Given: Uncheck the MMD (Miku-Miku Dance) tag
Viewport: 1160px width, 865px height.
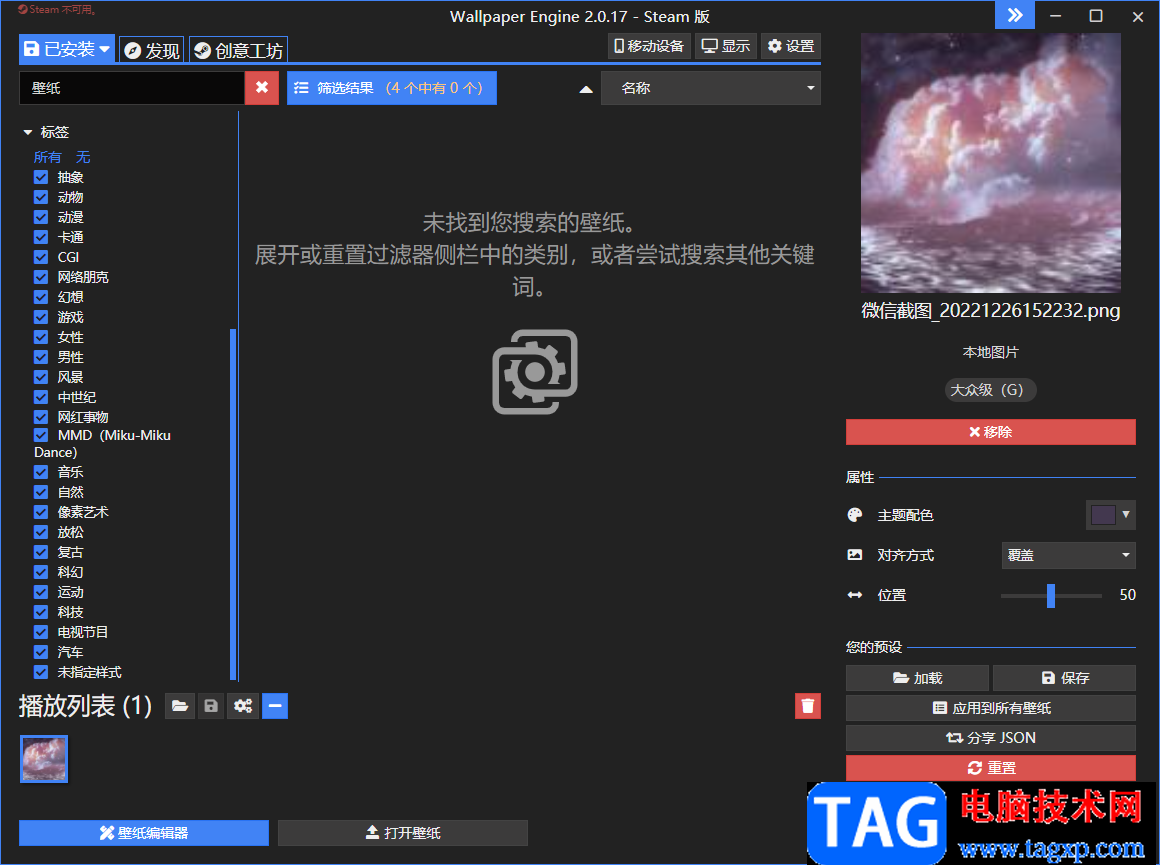Looking at the screenshot, I should click(41, 435).
